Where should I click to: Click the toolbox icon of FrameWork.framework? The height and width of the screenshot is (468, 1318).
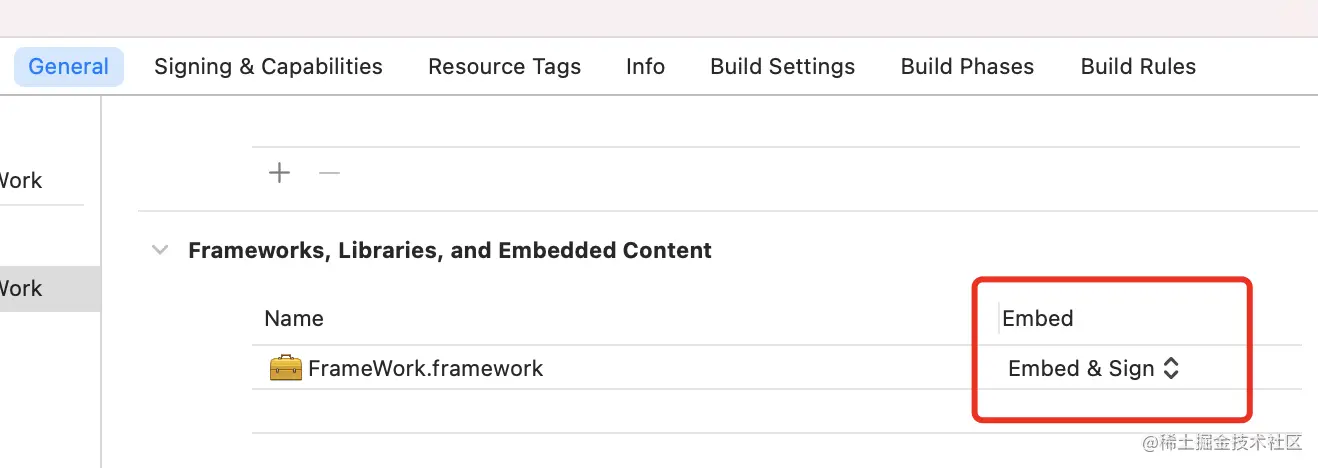(x=285, y=368)
